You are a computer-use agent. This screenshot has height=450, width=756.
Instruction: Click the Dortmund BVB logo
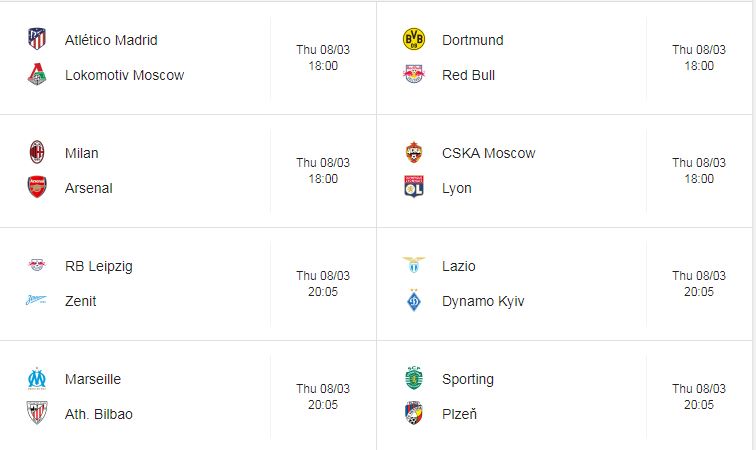[414, 40]
